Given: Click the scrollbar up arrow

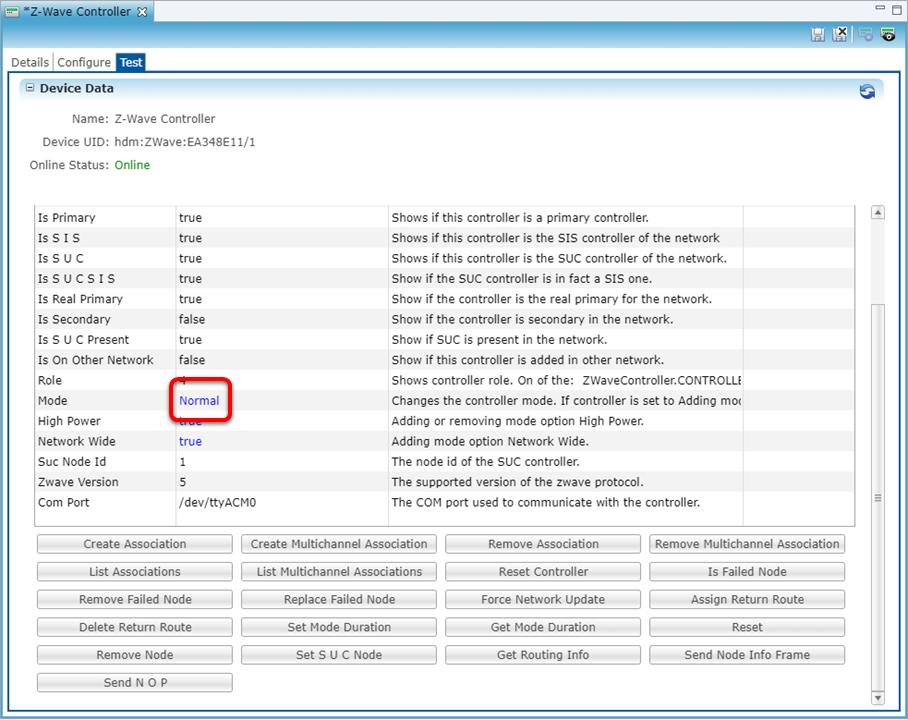Looking at the screenshot, I should pos(878,213).
